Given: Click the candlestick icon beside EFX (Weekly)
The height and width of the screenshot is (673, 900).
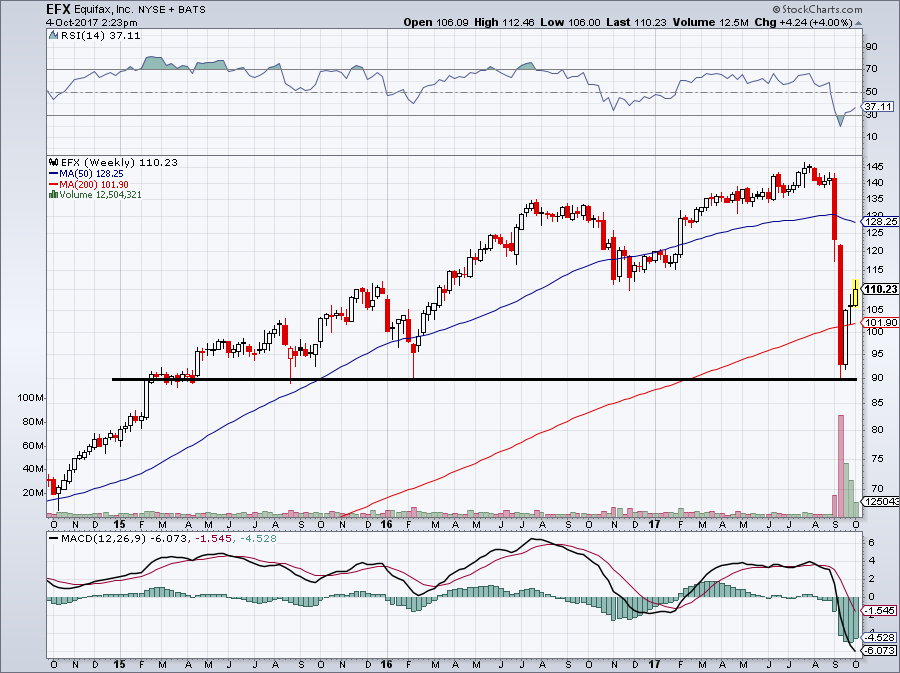Looking at the screenshot, I should pyautogui.click(x=54, y=162).
